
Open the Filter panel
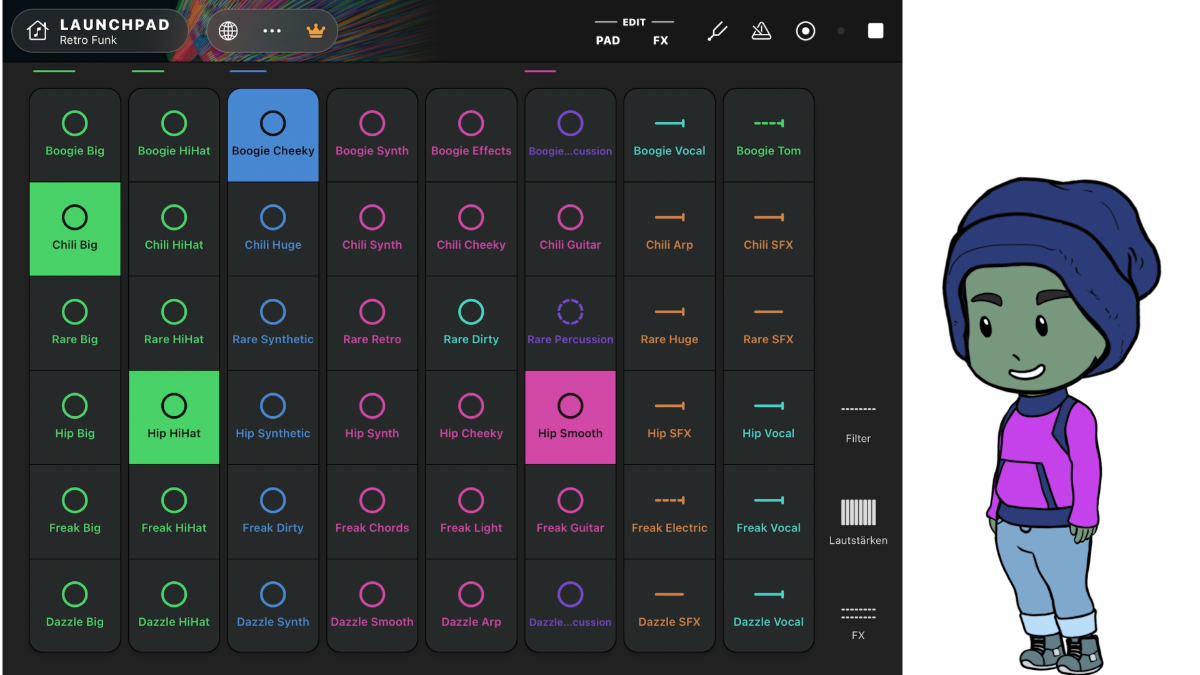coord(858,423)
